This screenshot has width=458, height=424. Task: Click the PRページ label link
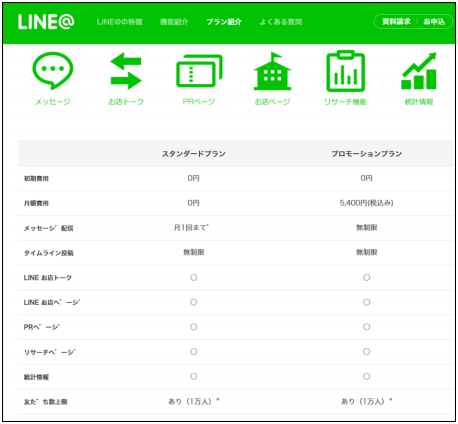pyautogui.click(x=199, y=102)
